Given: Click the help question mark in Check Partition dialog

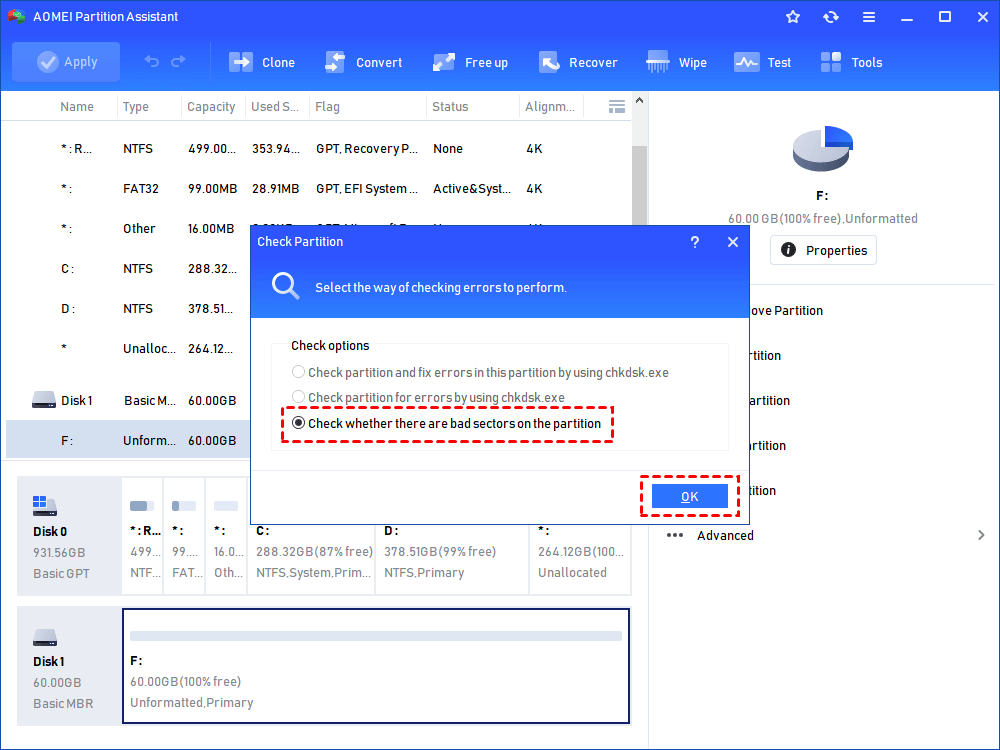Looking at the screenshot, I should pos(695,242).
